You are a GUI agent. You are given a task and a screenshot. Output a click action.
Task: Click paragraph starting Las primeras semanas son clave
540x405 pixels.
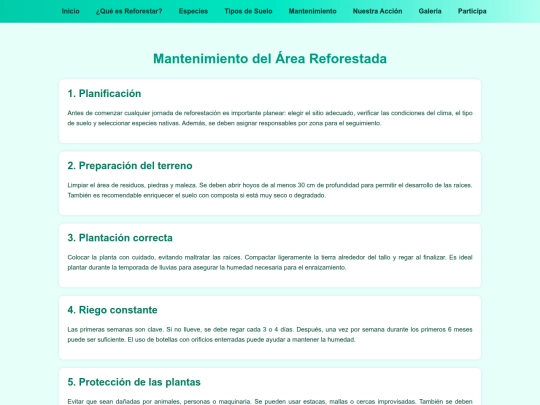(x=270, y=334)
